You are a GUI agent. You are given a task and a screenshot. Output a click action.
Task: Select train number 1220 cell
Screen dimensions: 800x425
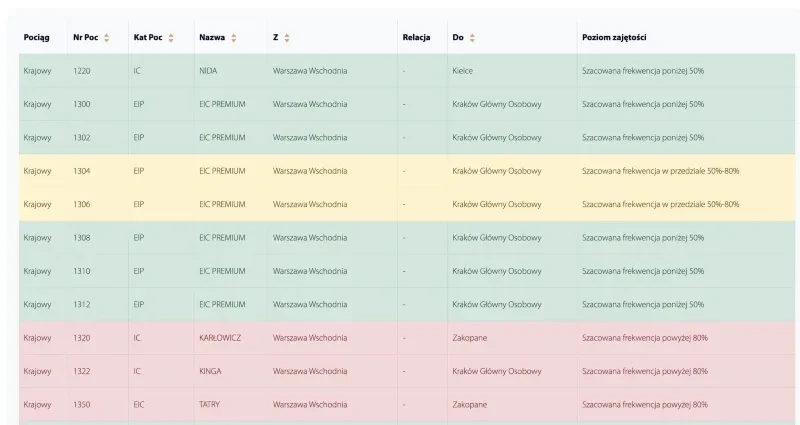click(82, 71)
